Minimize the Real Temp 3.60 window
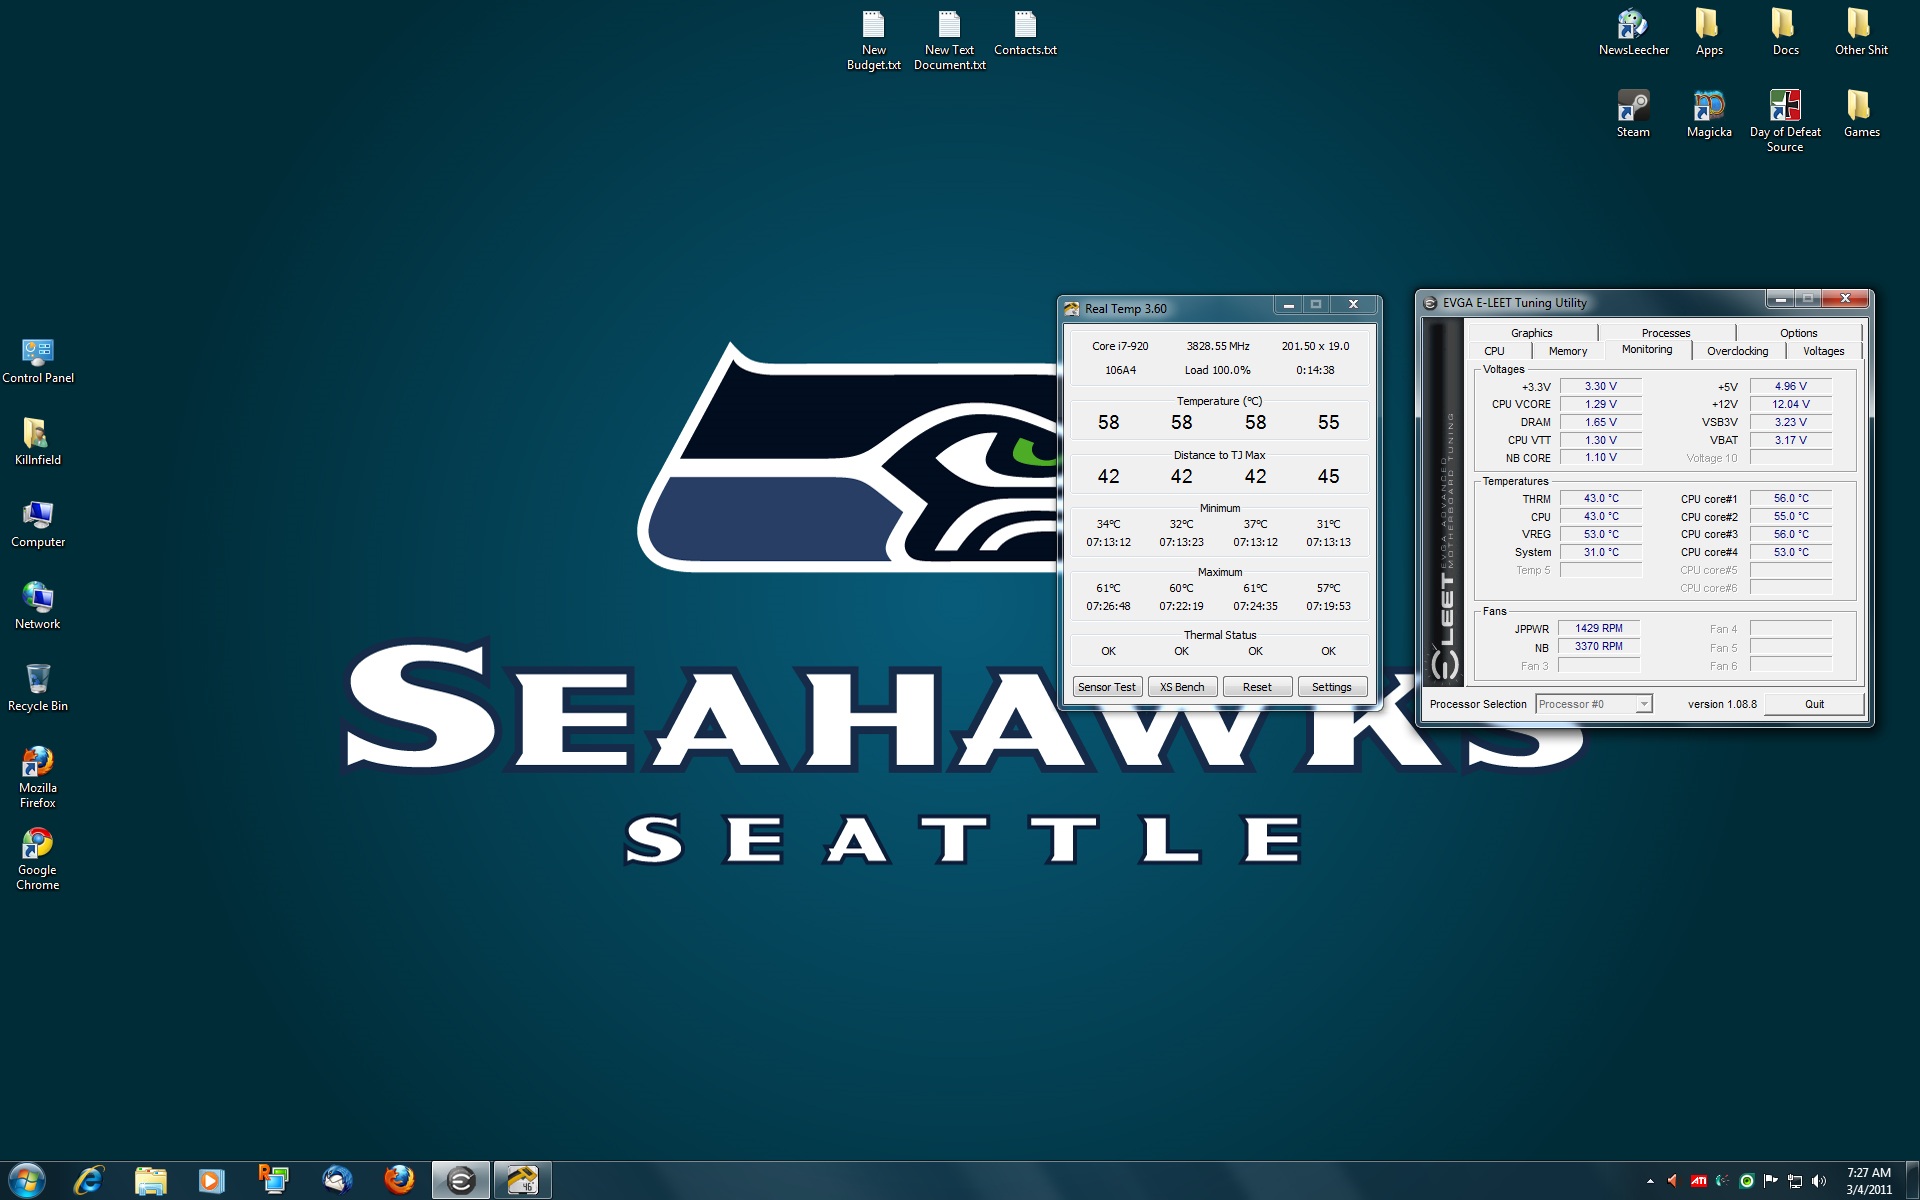 [x=1288, y=305]
